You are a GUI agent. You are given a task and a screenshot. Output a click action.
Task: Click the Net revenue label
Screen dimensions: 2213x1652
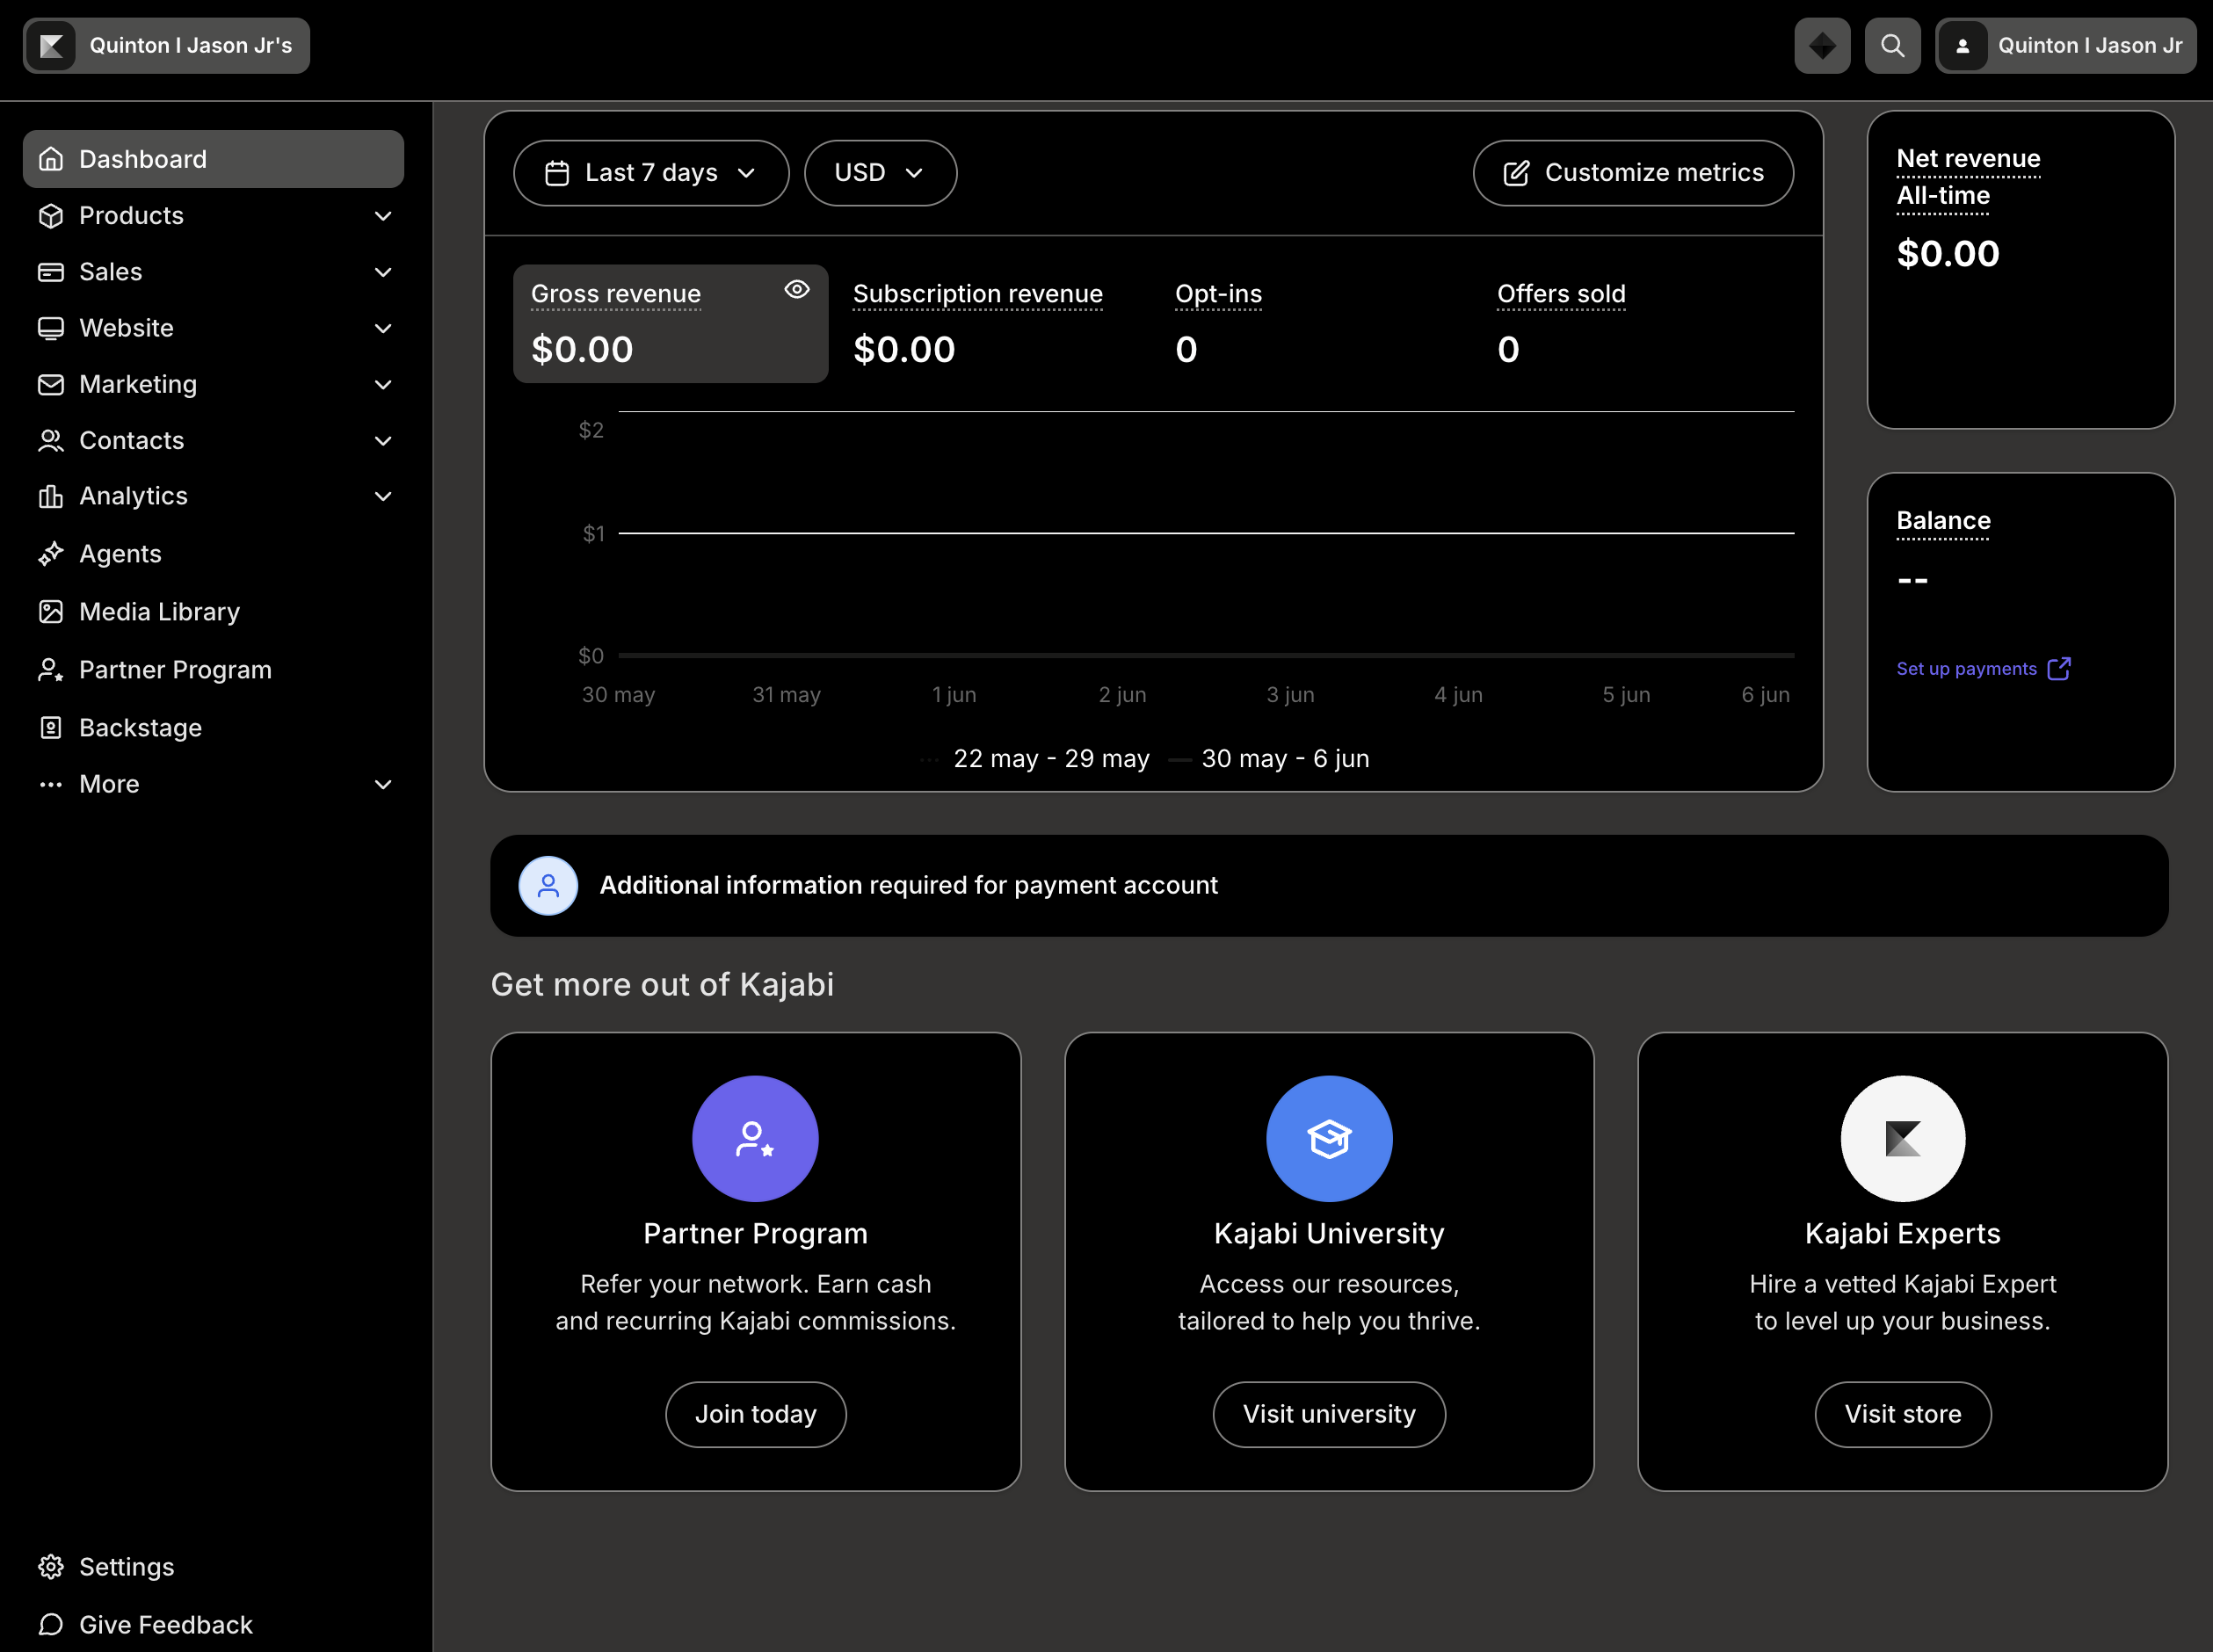pyautogui.click(x=1968, y=158)
